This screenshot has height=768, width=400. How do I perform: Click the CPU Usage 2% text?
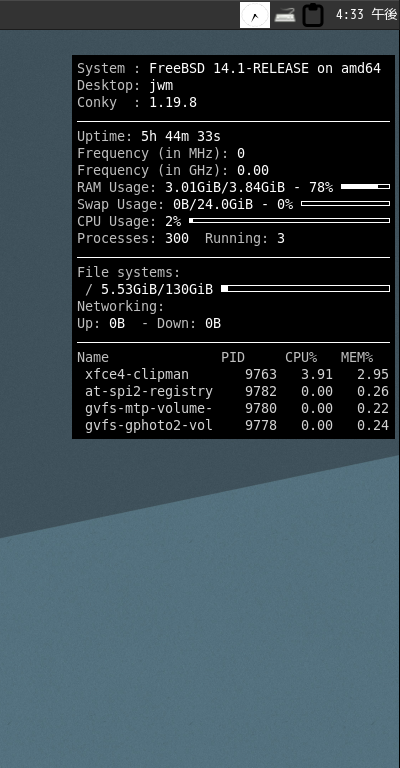click(129, 221)
